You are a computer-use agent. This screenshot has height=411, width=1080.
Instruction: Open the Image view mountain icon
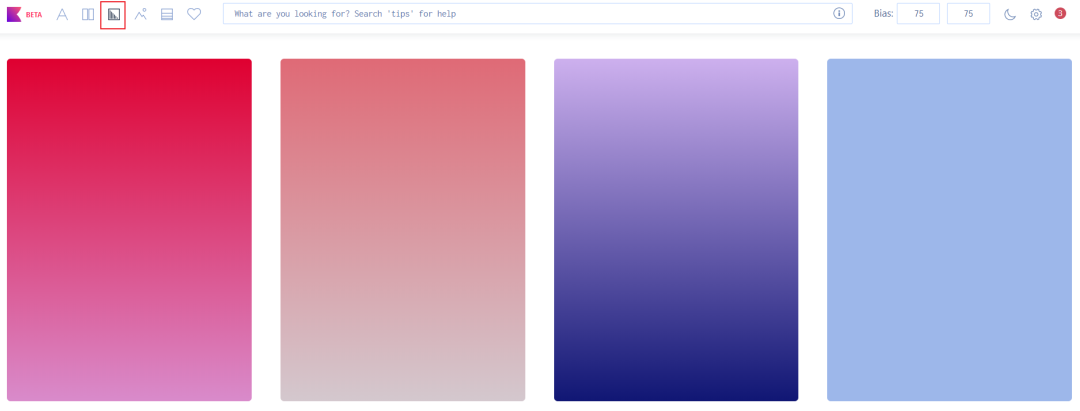141,14
